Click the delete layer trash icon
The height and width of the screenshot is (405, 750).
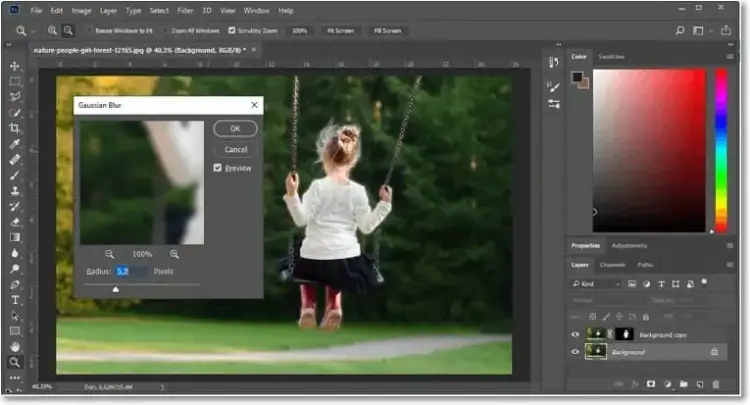[714, 383]
